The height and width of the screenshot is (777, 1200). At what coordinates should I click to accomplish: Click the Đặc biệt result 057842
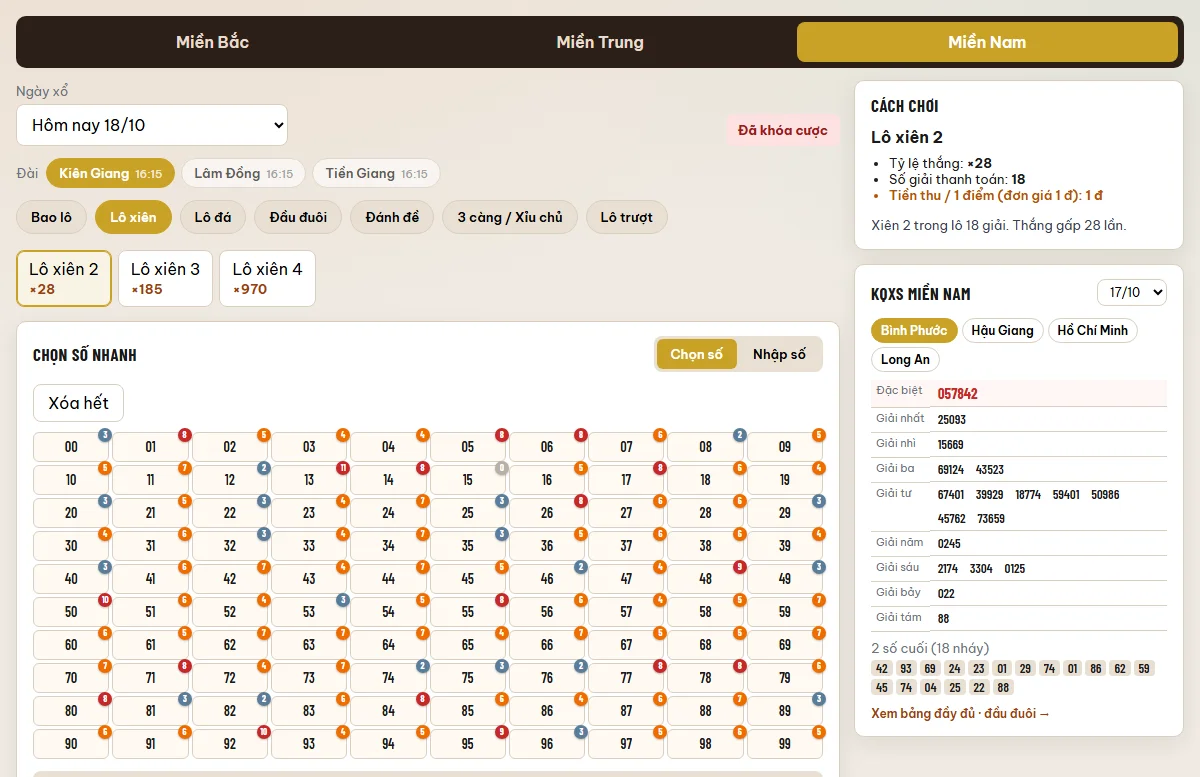(x=958, y=394)
